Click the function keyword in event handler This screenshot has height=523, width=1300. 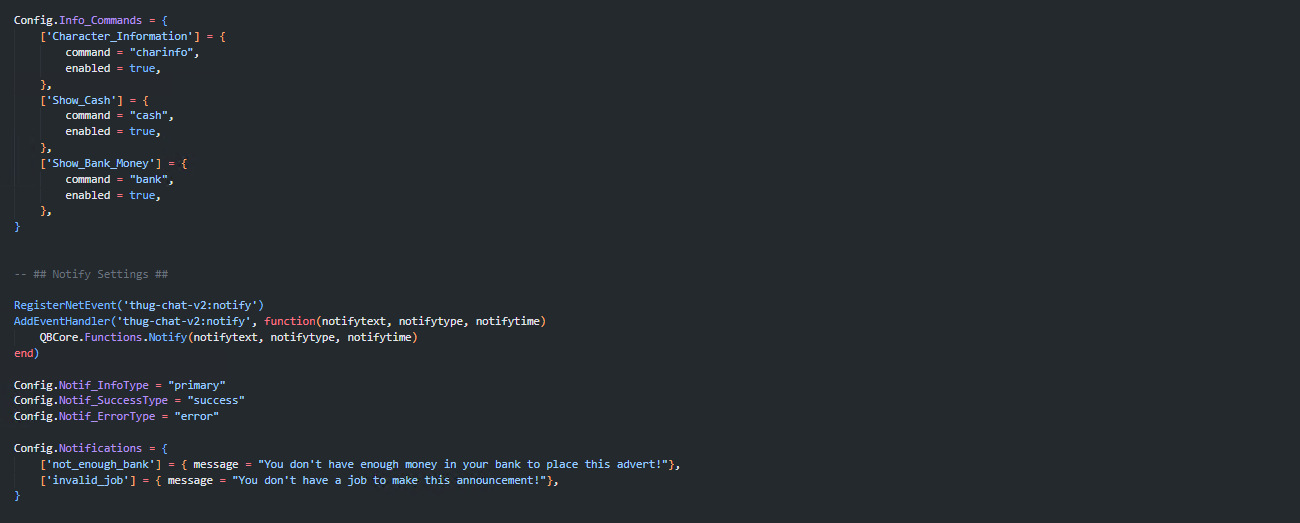click(290, 321)
